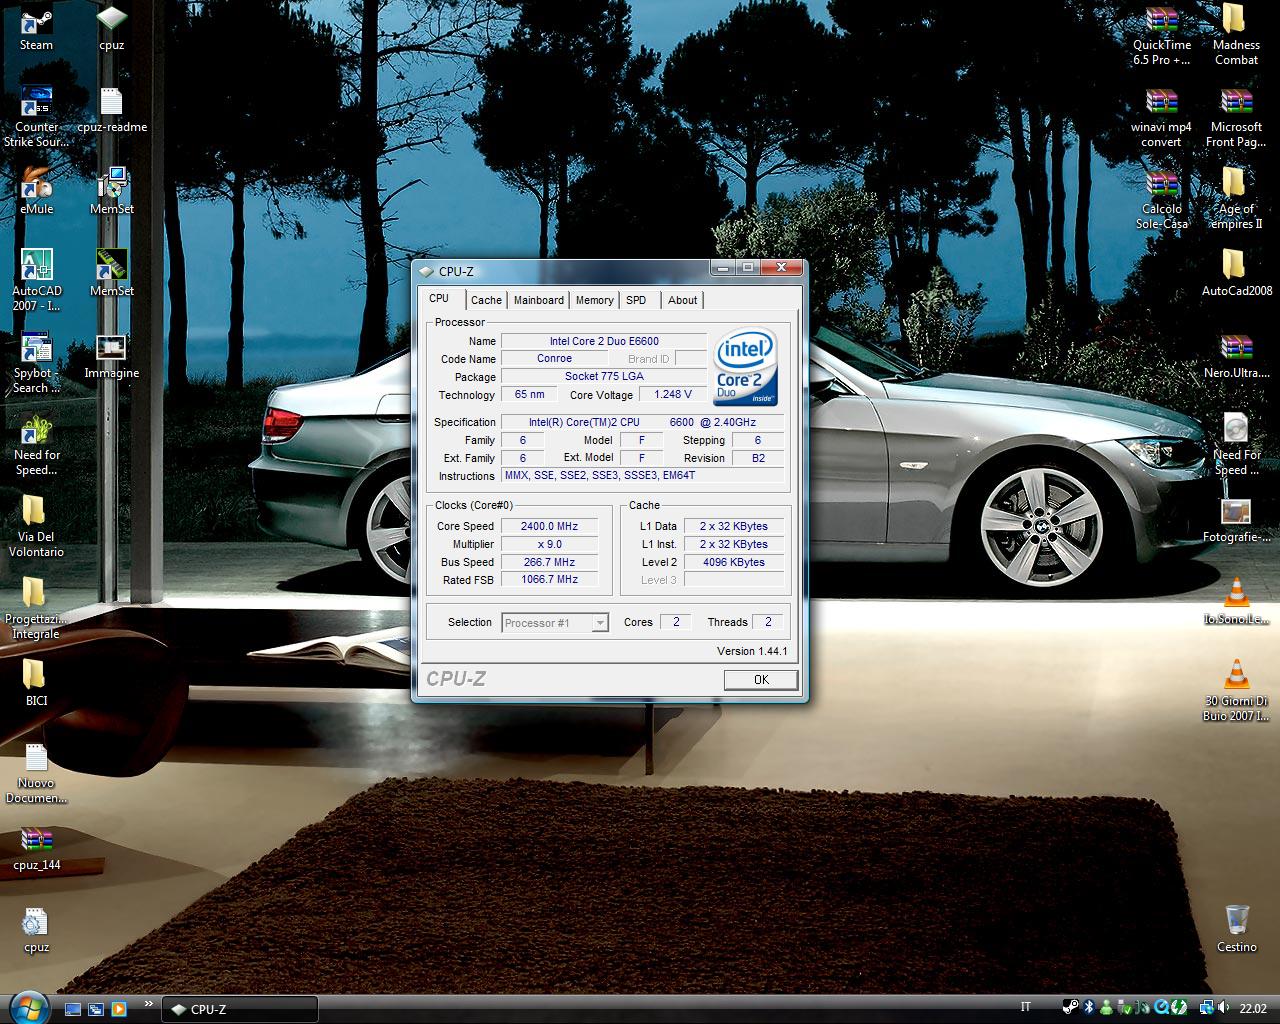Click the Technology value 65 nm
The width and height of the screenshot is (1280, 1024).
coord(529,394)
